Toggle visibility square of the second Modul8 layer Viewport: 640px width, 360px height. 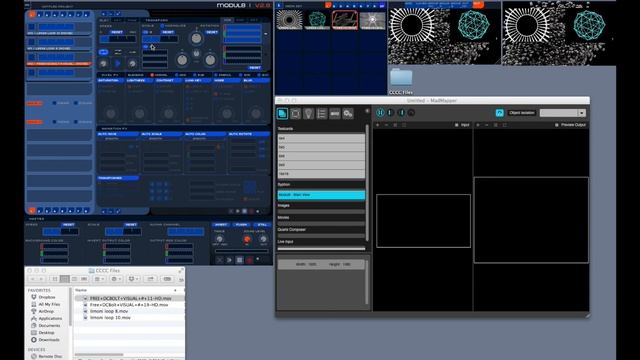click(x=31, y=42)
